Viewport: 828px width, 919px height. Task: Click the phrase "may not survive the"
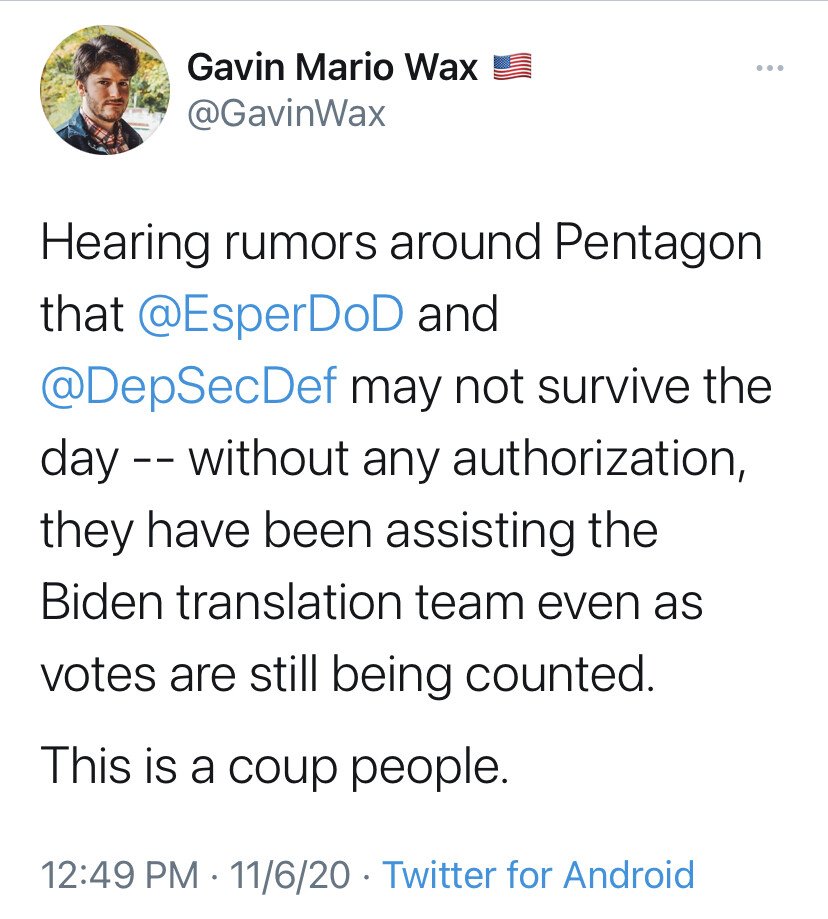click(562, 386)
